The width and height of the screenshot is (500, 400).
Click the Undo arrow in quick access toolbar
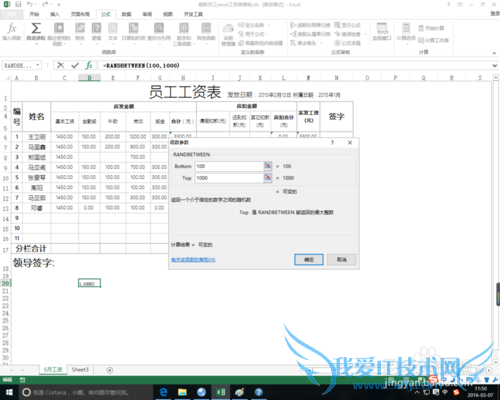click(30, 4)
